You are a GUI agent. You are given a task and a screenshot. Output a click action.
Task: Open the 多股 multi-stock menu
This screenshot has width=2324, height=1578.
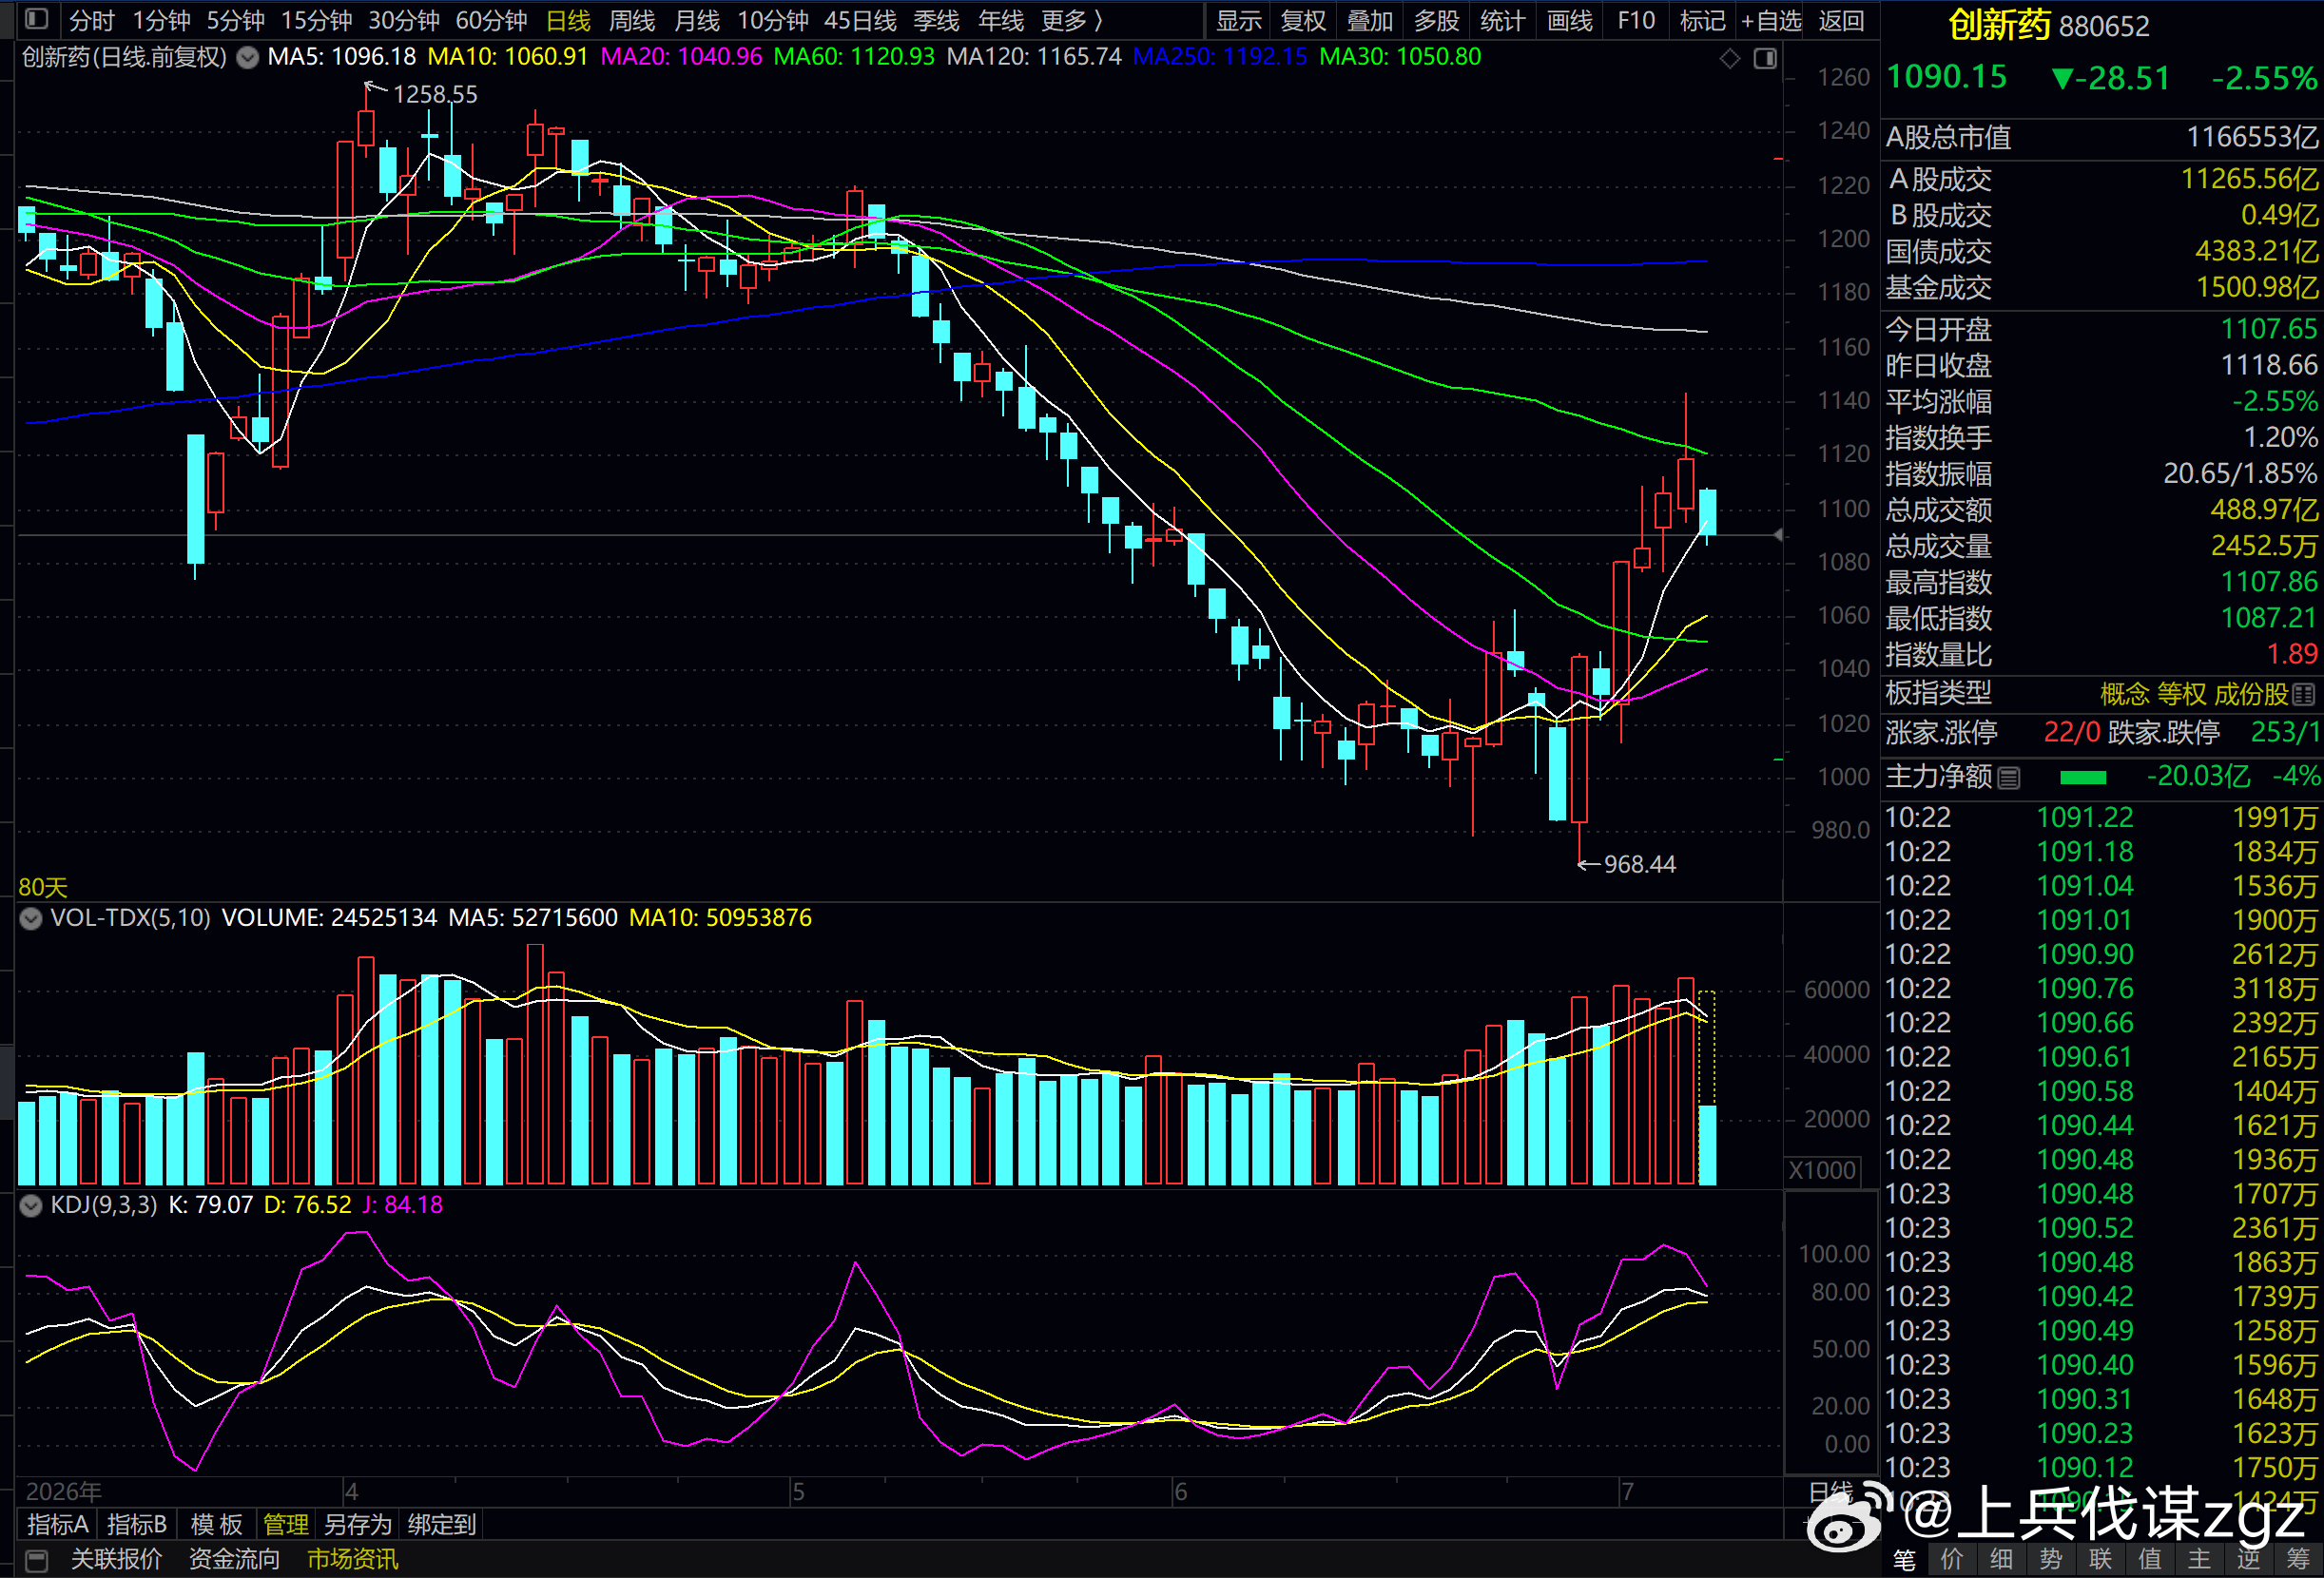[1437, 20]
